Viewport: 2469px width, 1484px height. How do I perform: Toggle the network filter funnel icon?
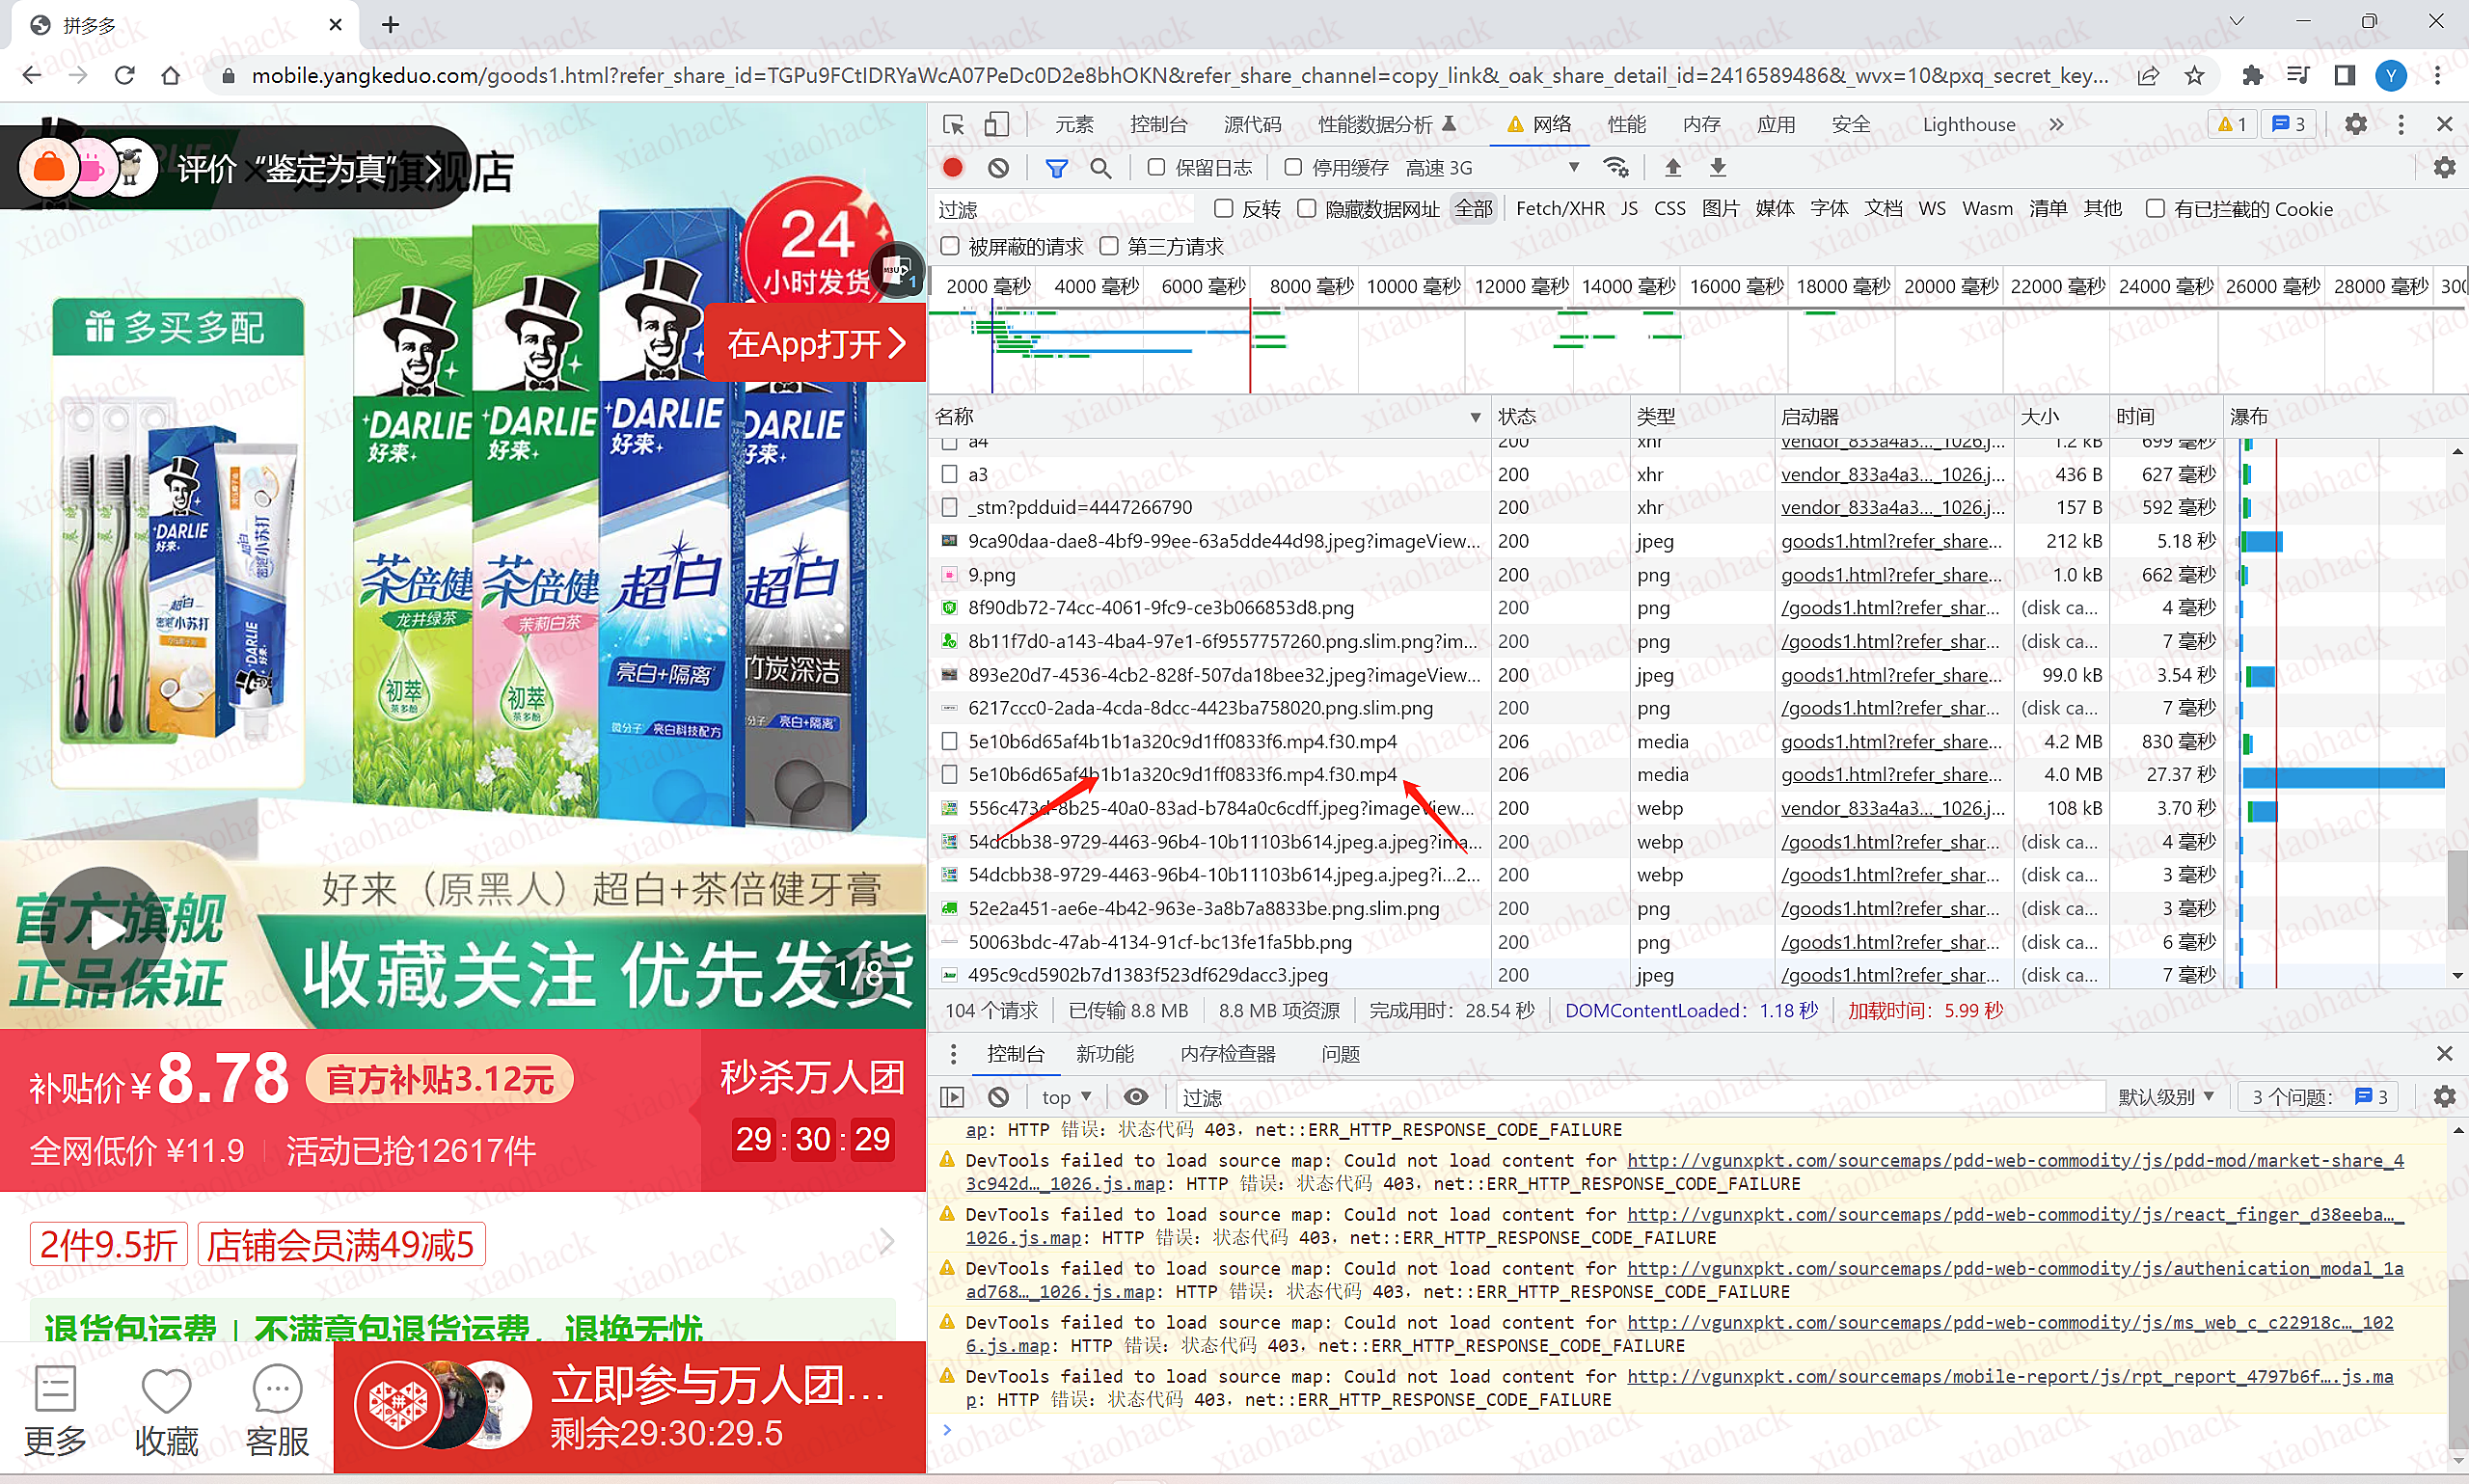pyautogui.click(x=1056, y=168)
